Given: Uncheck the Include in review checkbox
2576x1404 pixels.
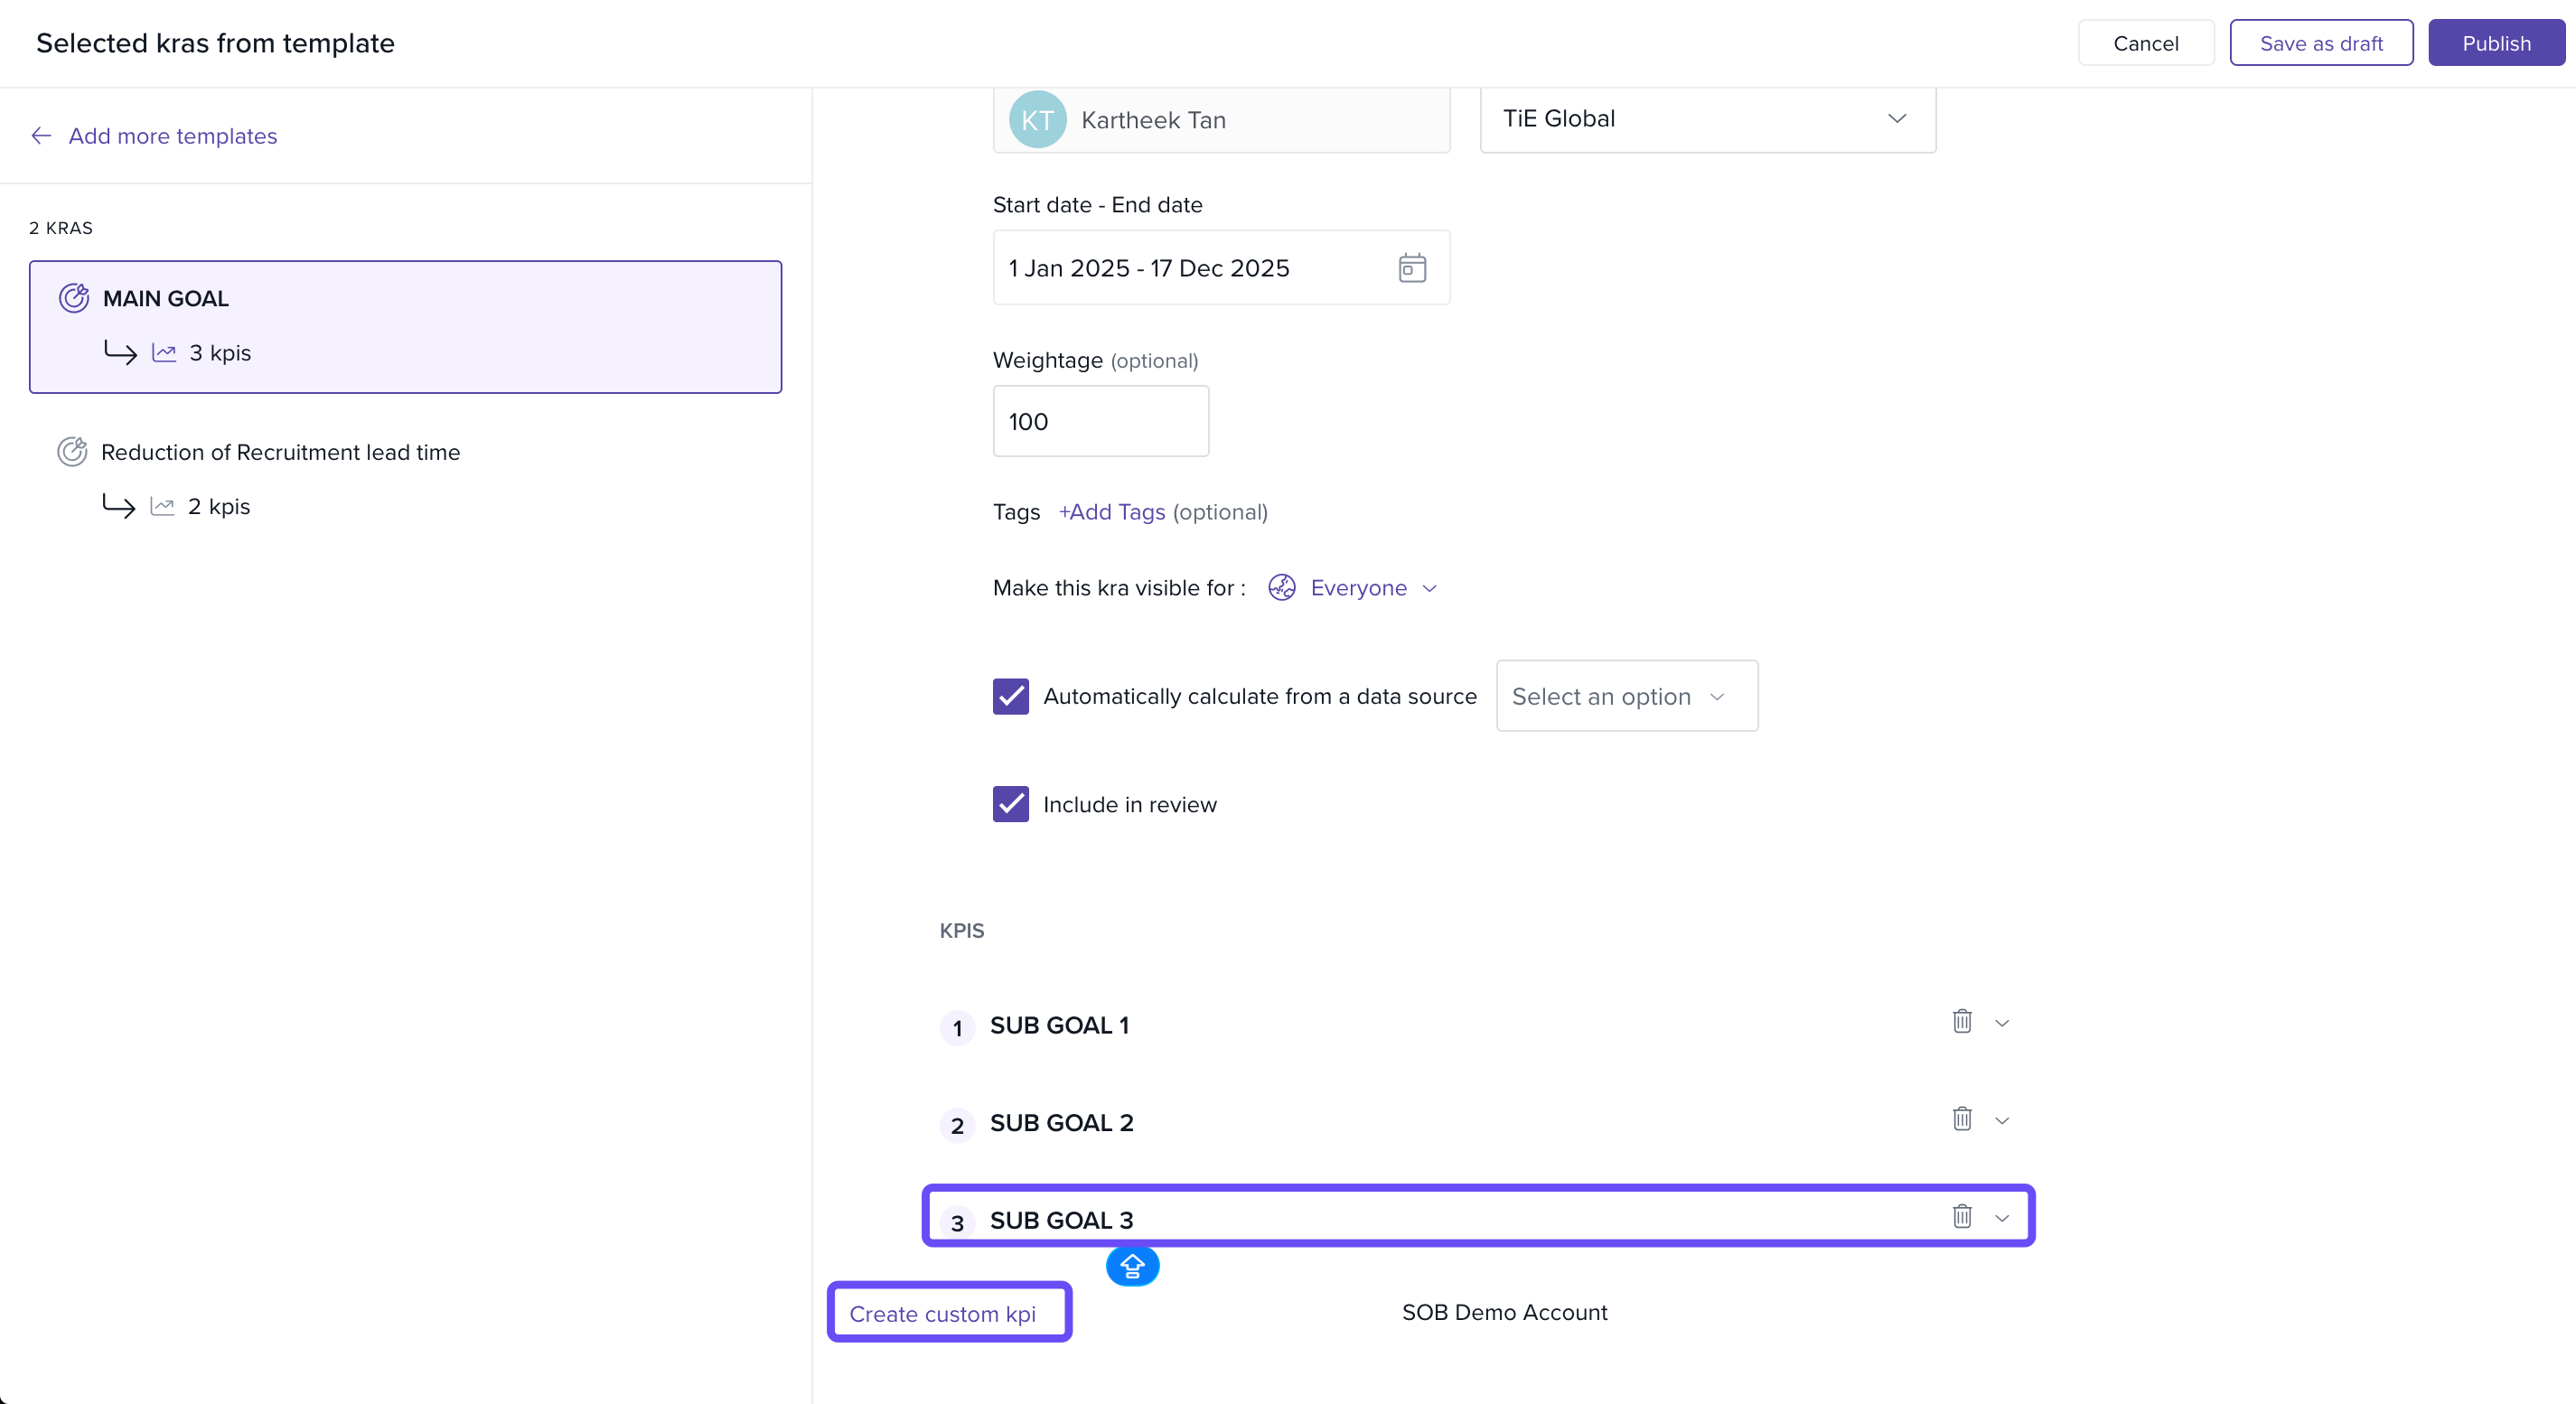Looking at the screenshot, I should click(1010, 804).
